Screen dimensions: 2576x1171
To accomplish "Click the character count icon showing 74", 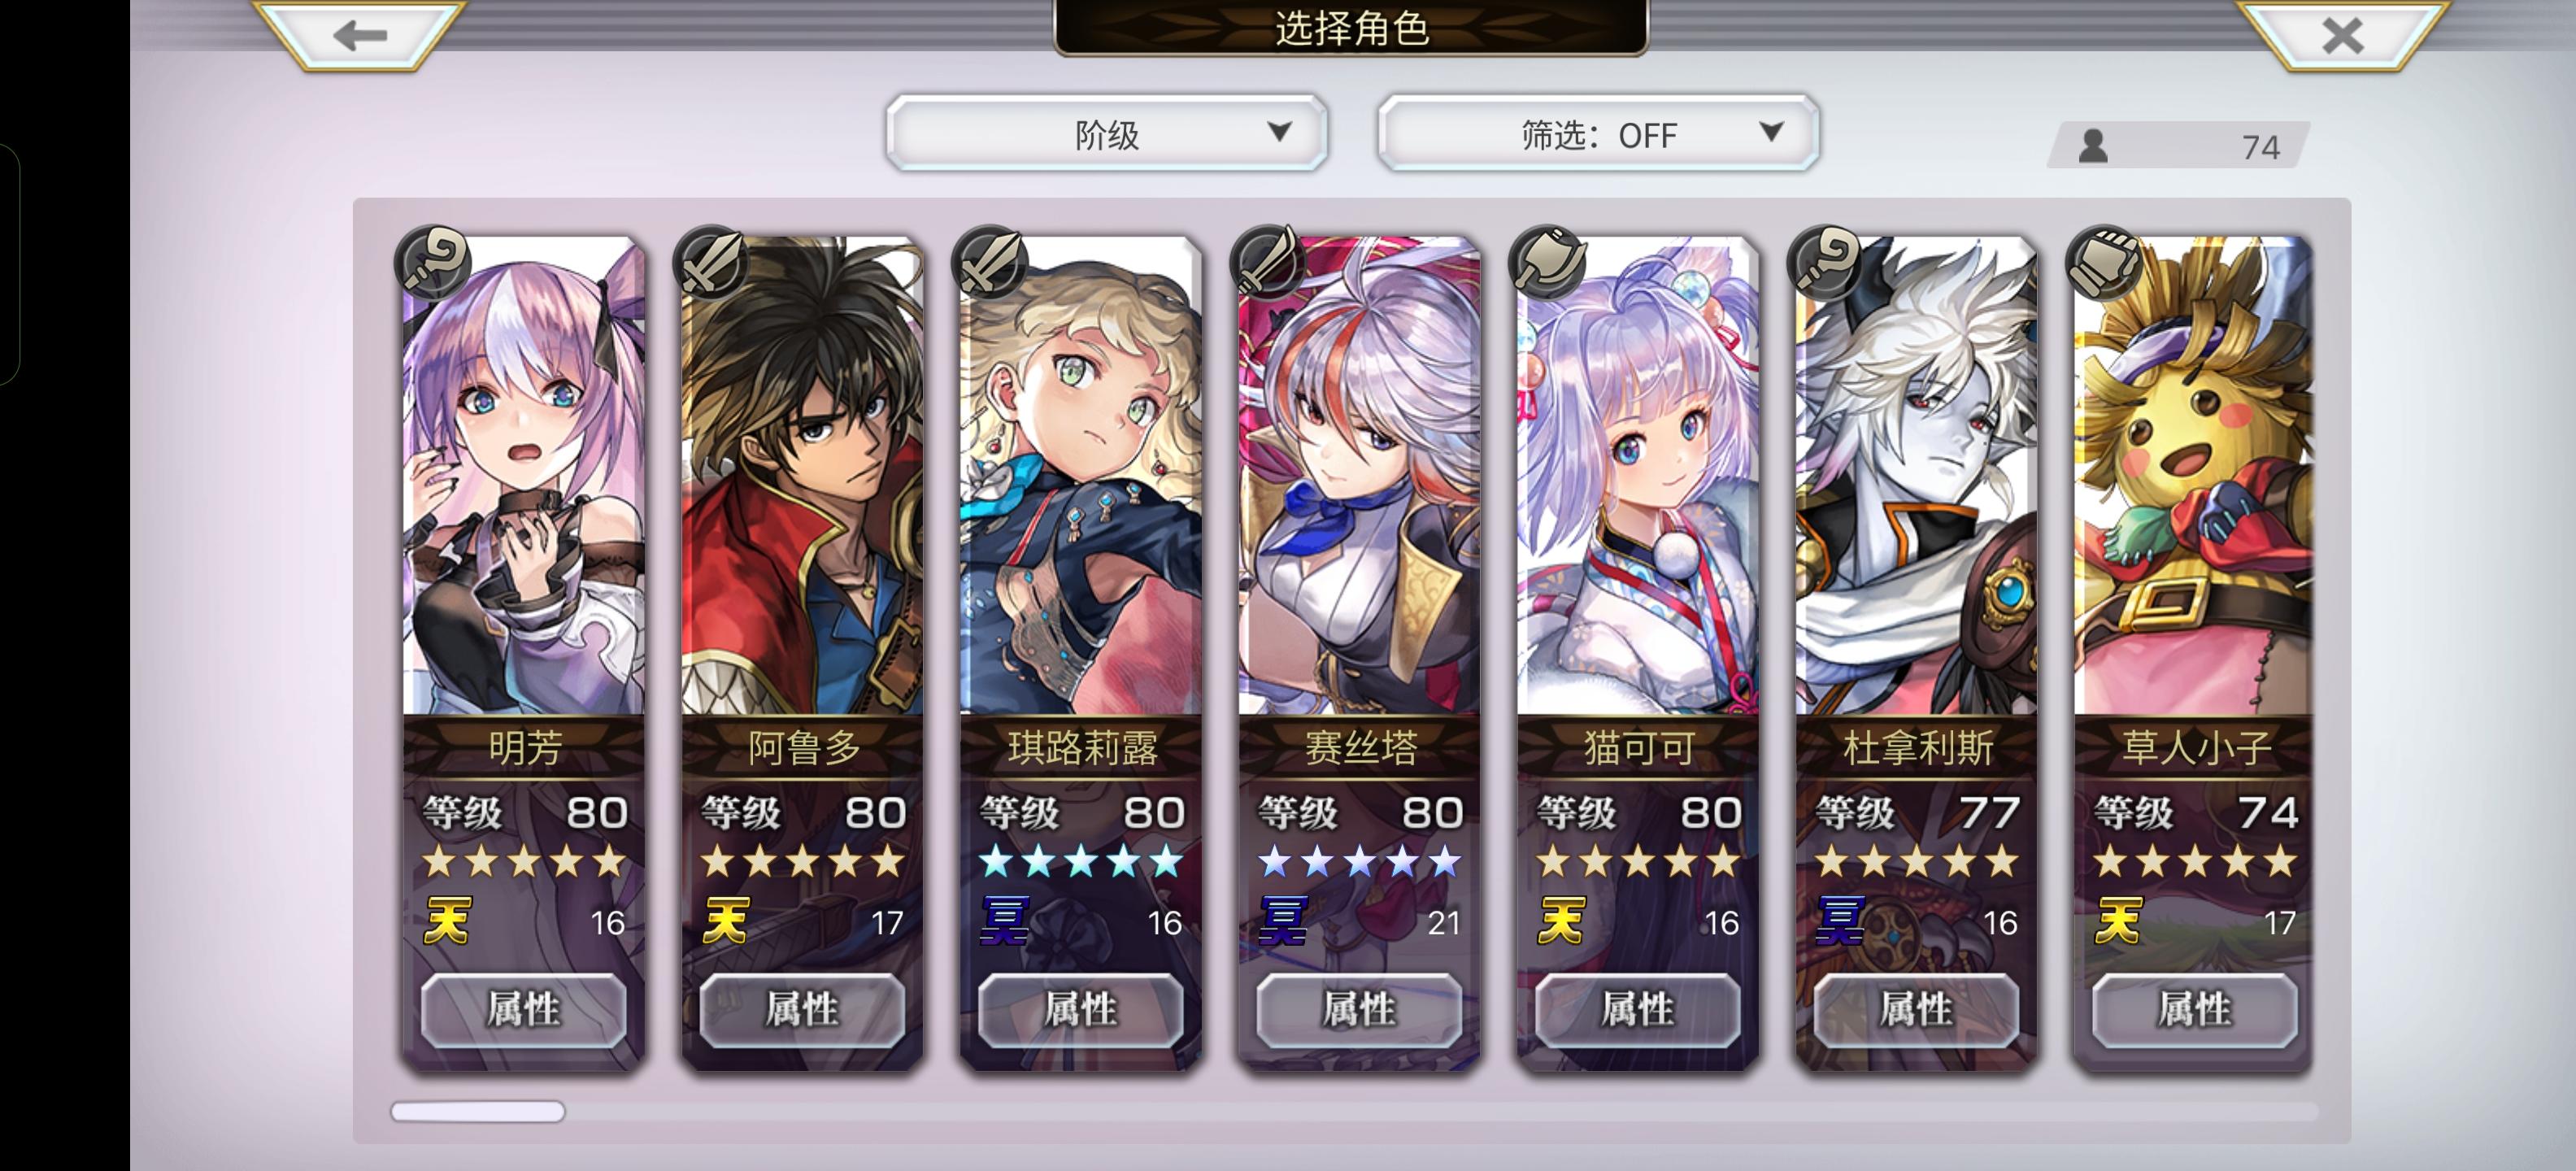I will coord(2093,146).
